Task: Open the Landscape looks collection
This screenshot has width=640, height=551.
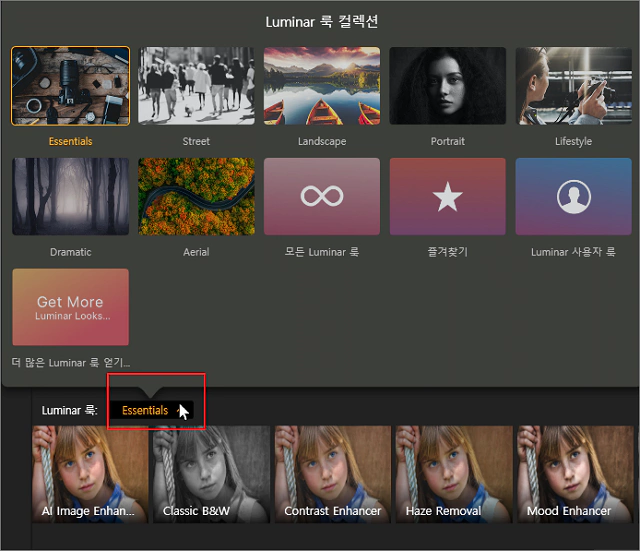Action: (322, 86)
